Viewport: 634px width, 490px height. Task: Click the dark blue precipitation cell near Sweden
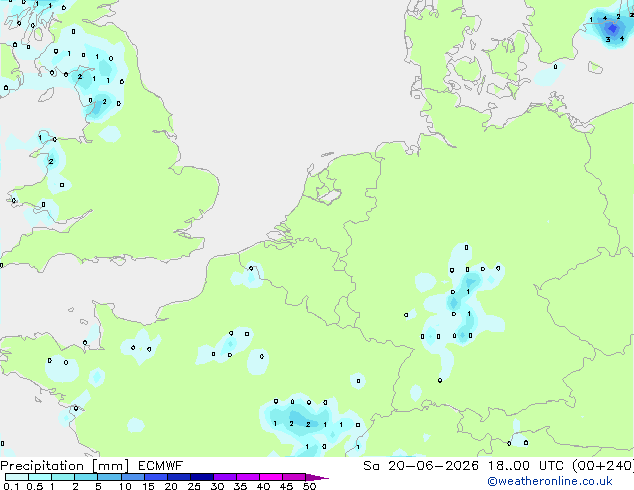pos(612,28)
